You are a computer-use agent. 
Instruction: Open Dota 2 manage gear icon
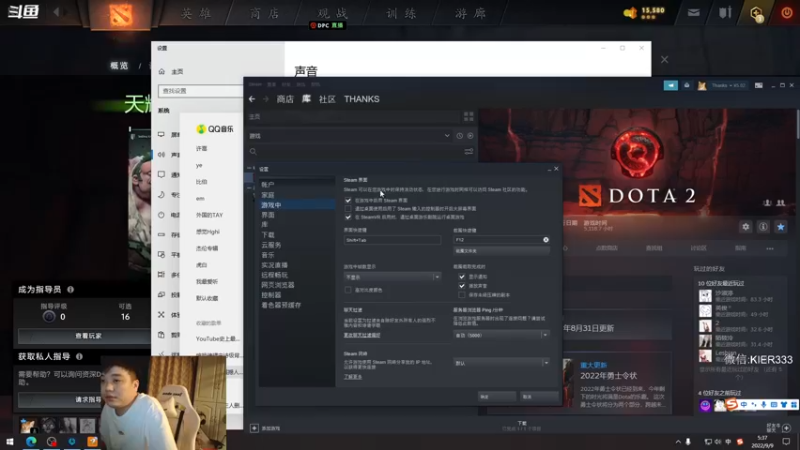pyautogui.click(x=745, y=227)
